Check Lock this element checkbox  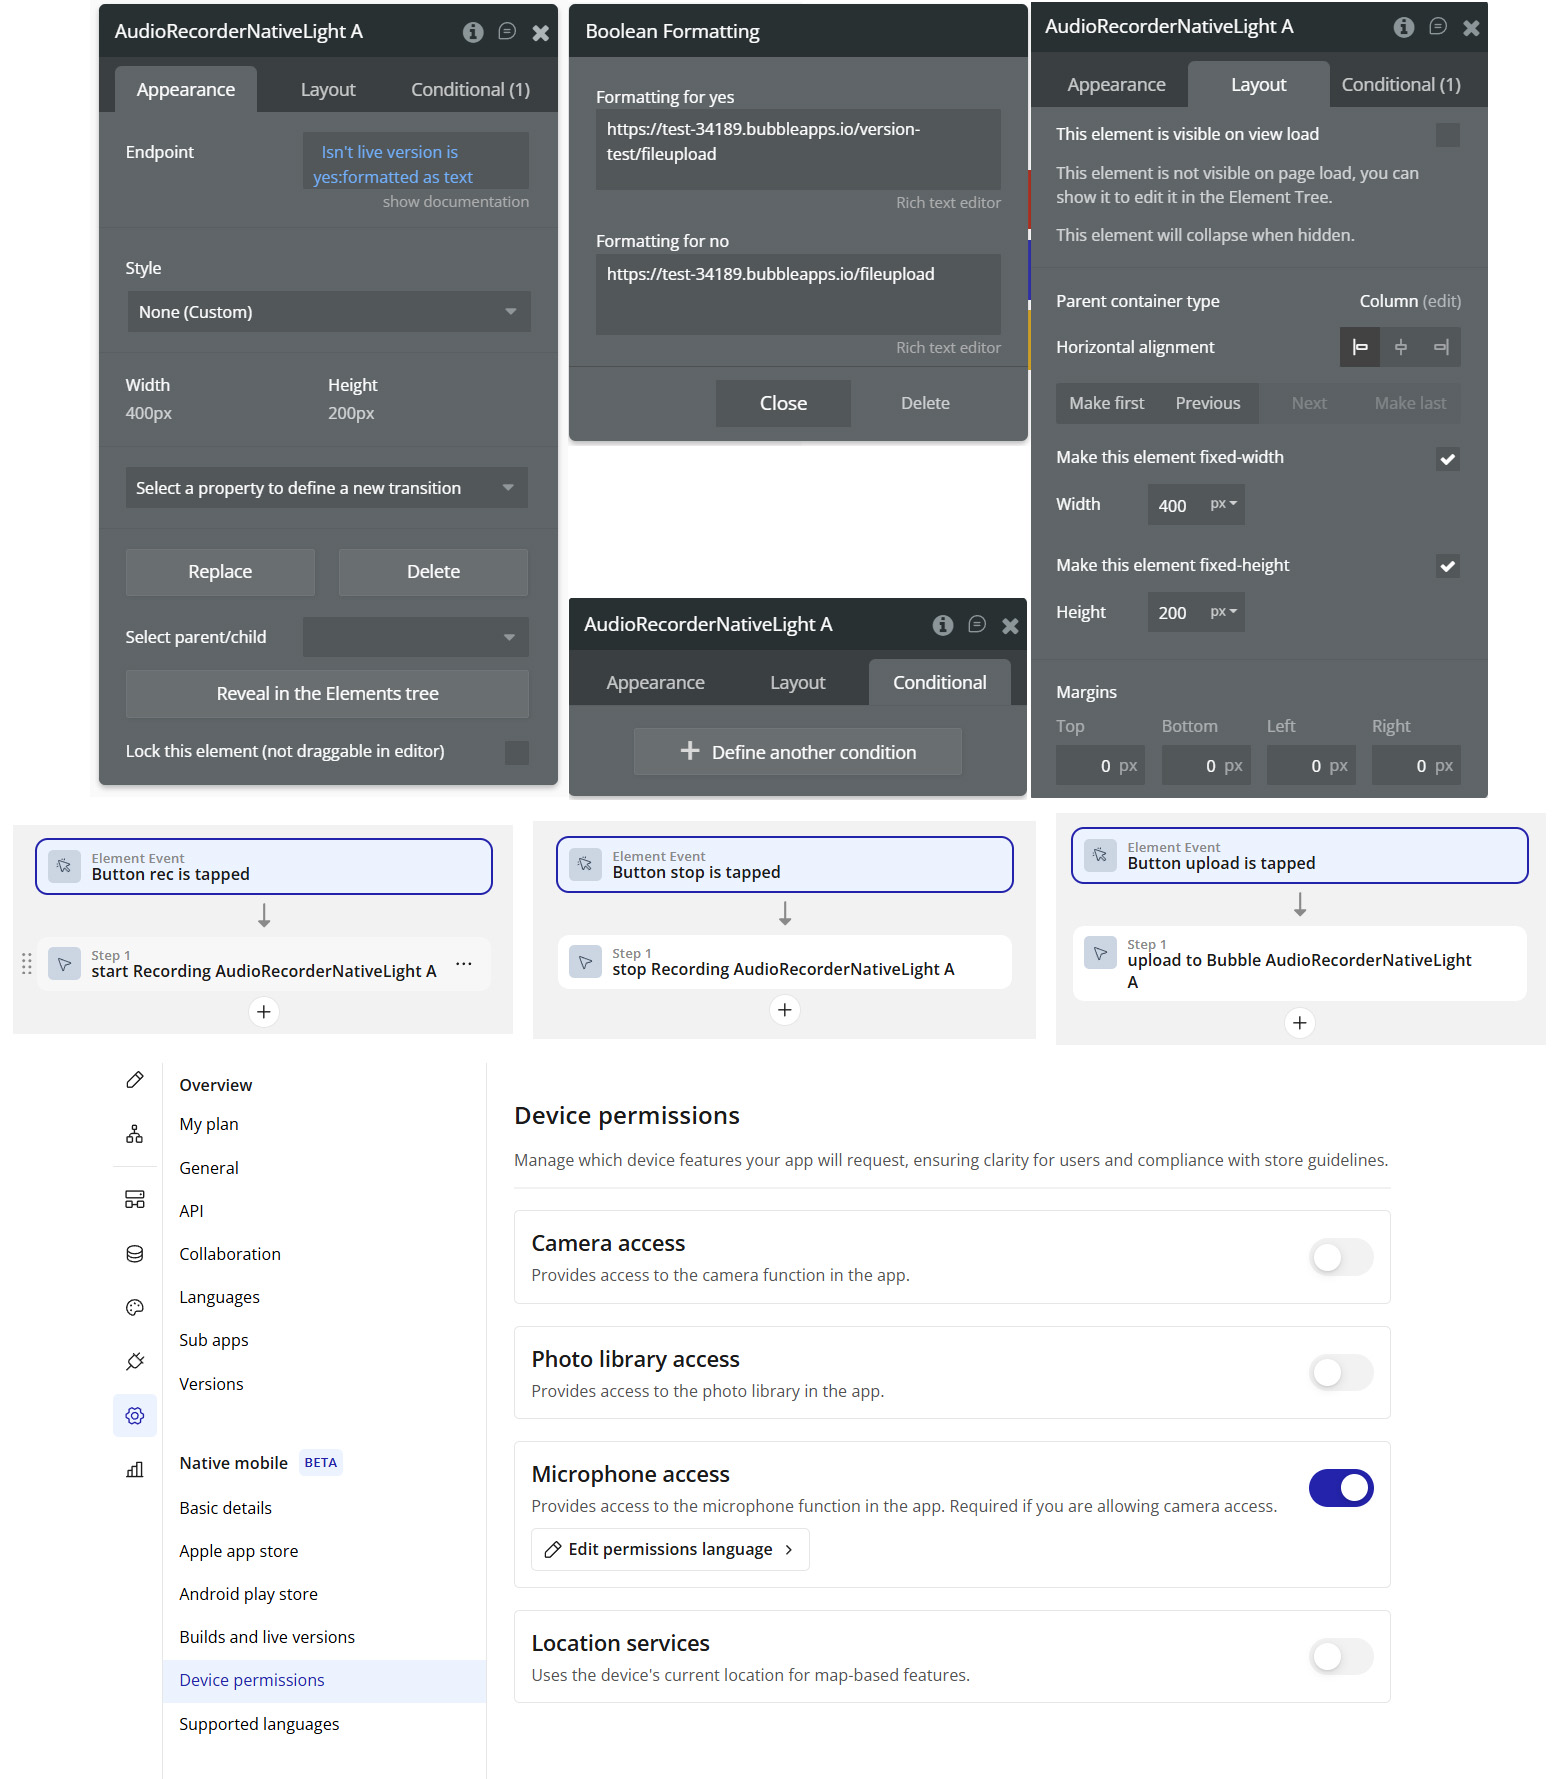tap(516, 752)
